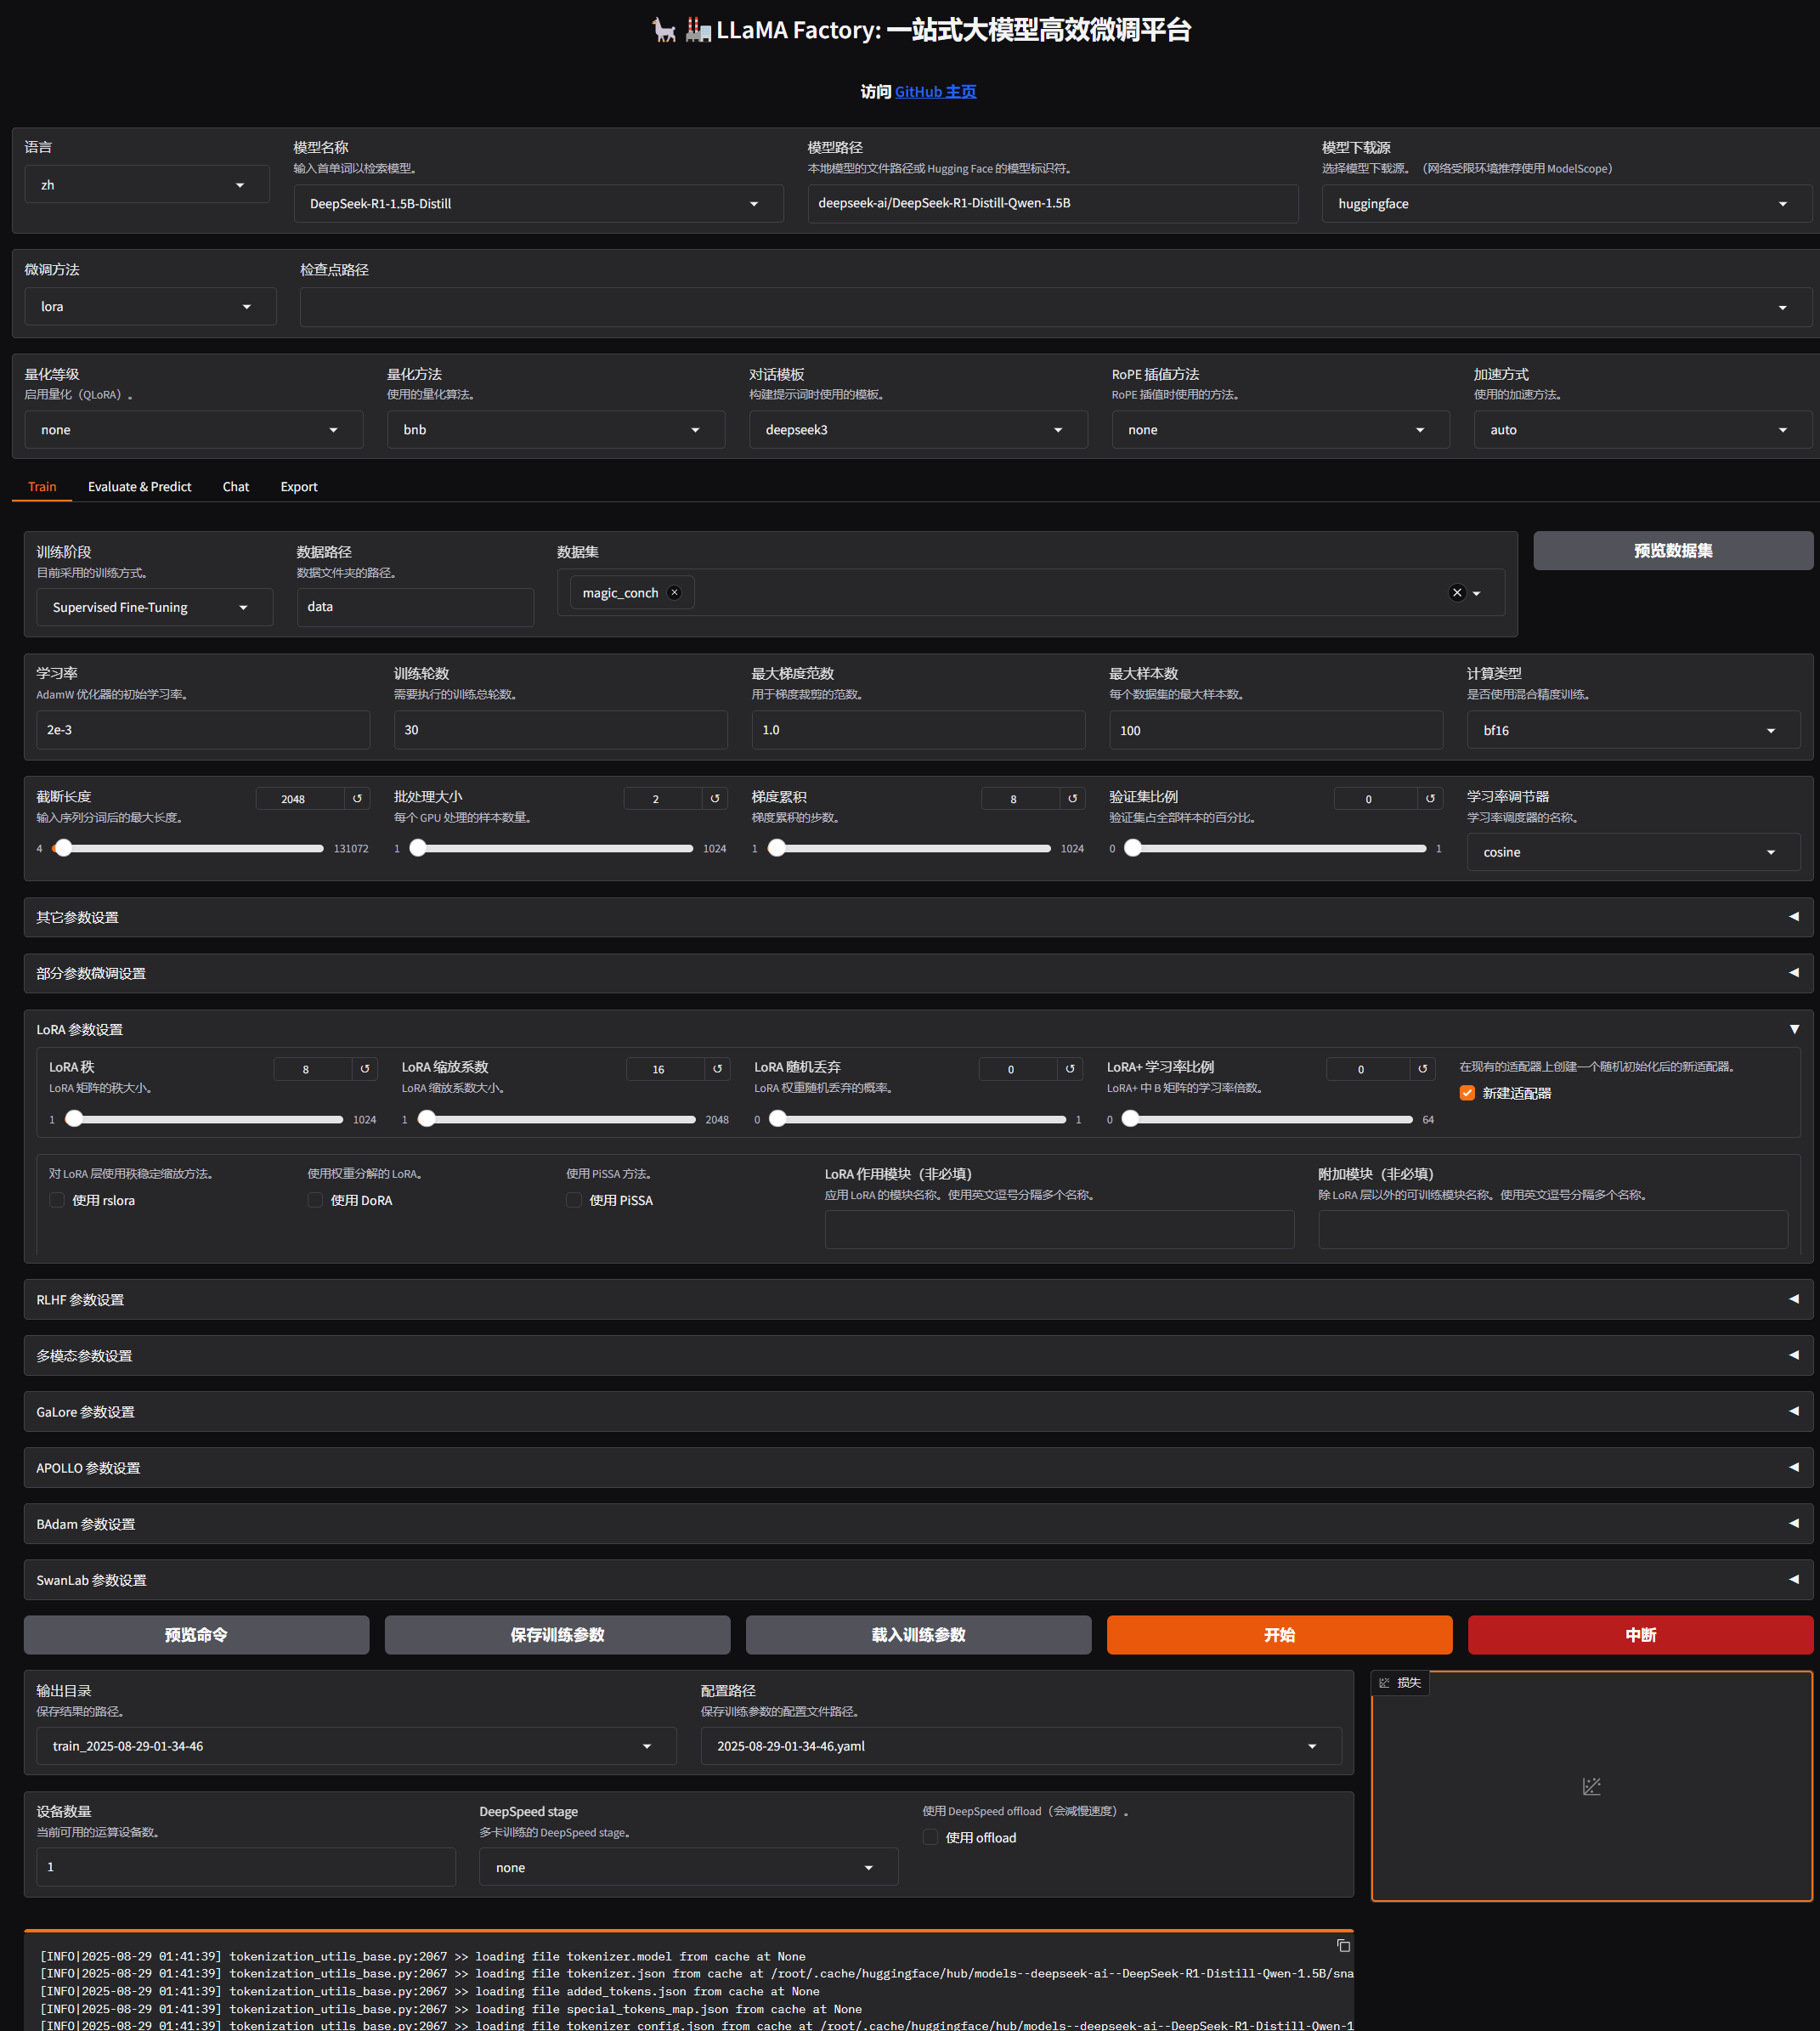1820x2031 pixels.
Task: Click the 截断长度 slider track
Action: (x=188, y=848)
